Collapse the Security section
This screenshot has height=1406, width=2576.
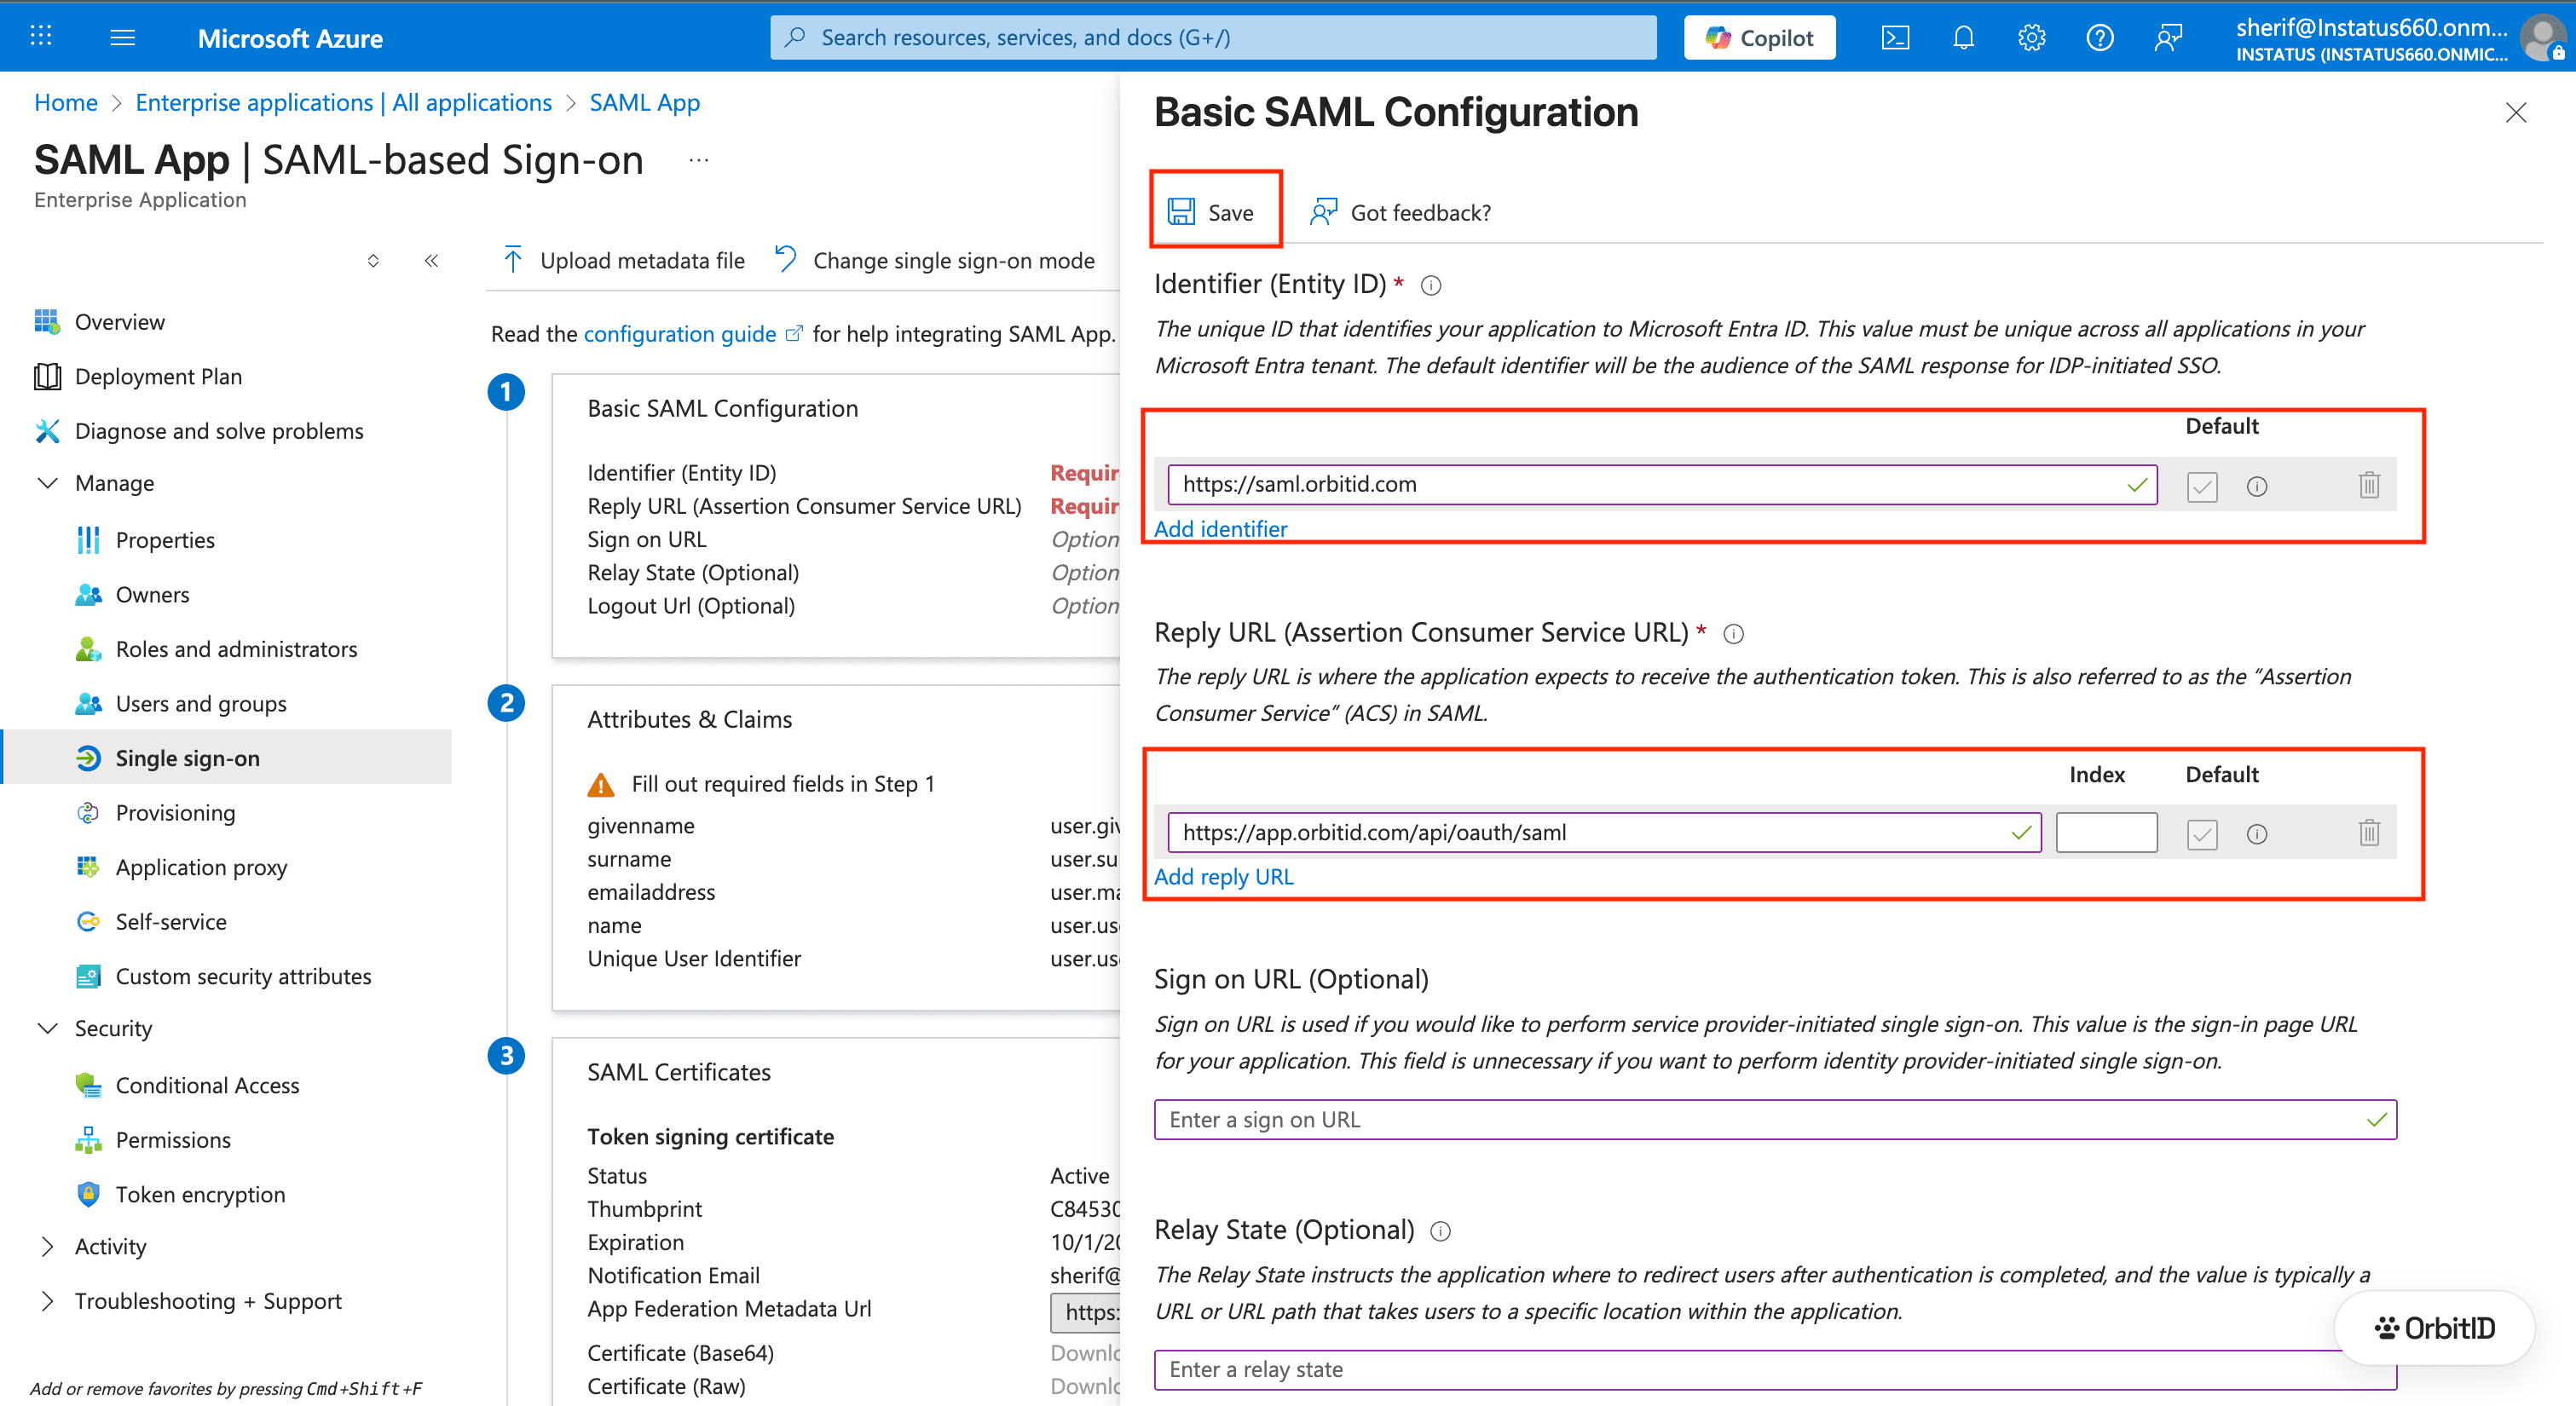(x=47, y=1028)
